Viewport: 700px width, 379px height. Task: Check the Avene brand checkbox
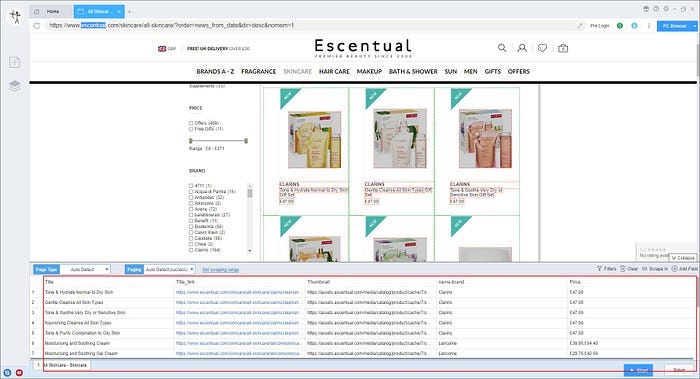pos(191,209)
